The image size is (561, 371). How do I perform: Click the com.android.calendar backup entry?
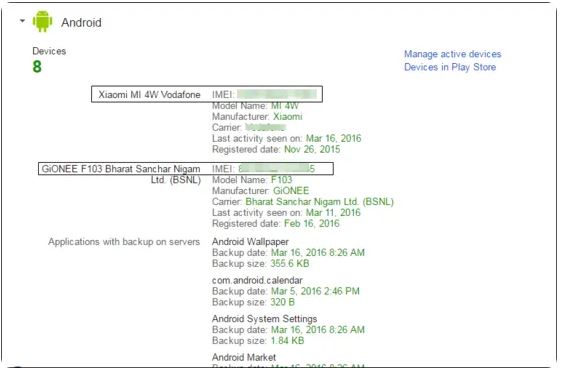point(257,280)
